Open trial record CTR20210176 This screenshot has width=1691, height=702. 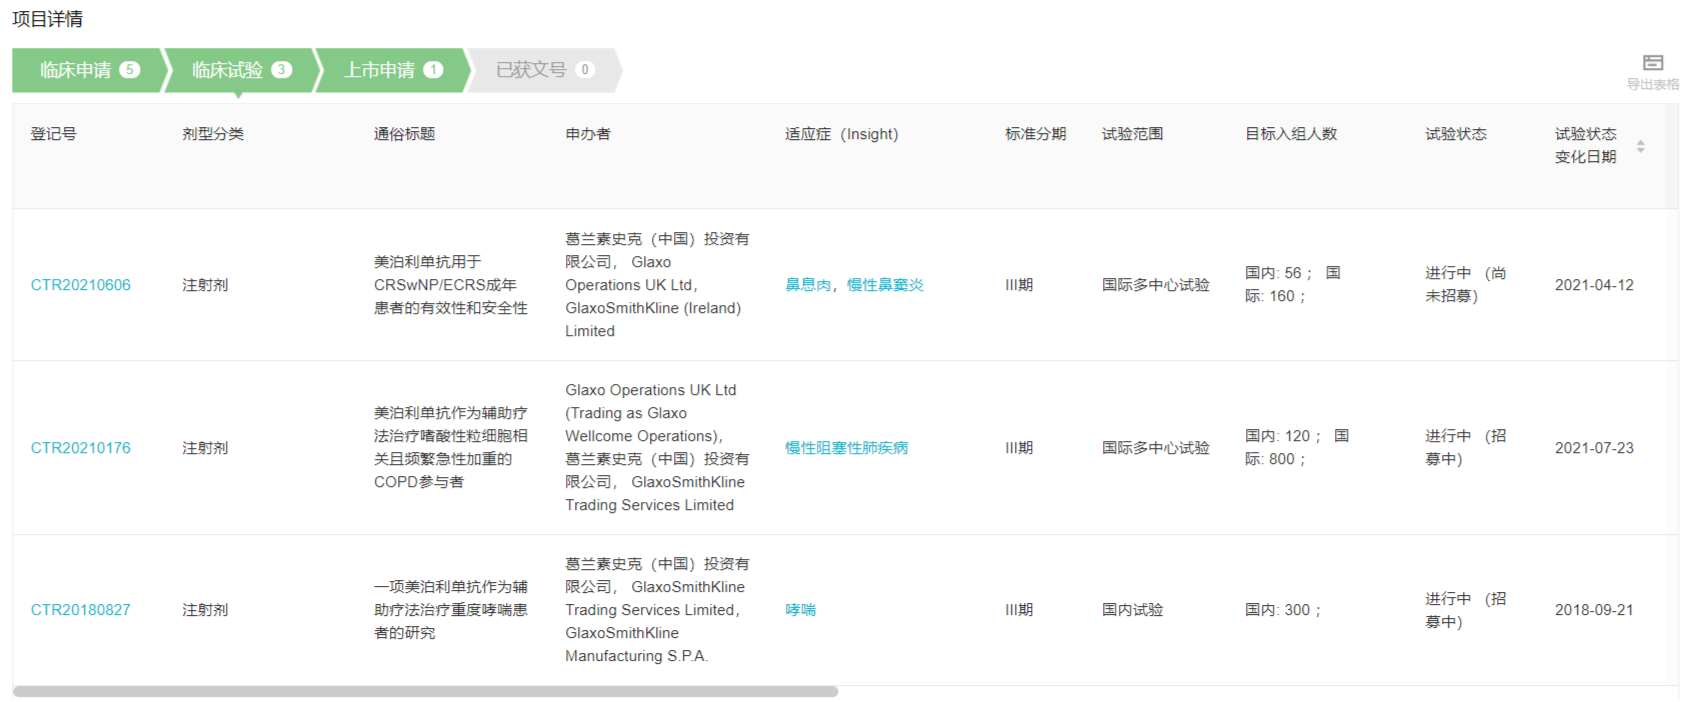coord(80,448)
